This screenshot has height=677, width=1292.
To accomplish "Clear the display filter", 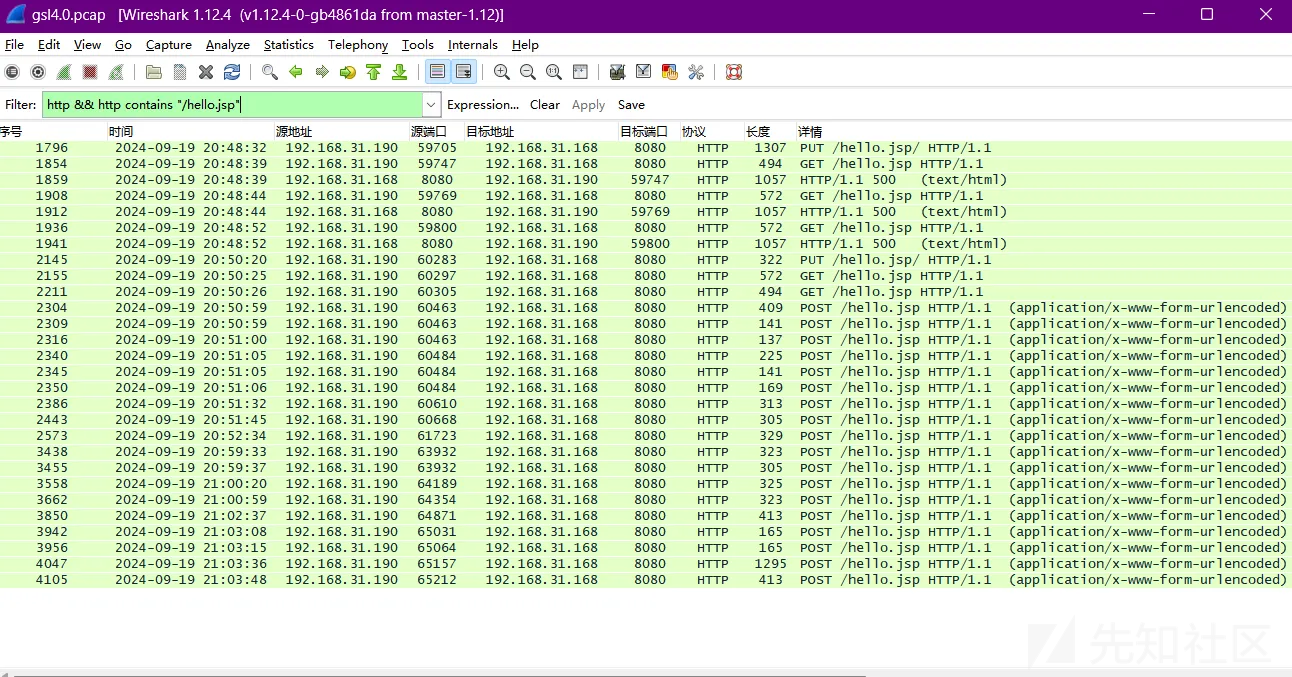I will (x=545, y=104).
